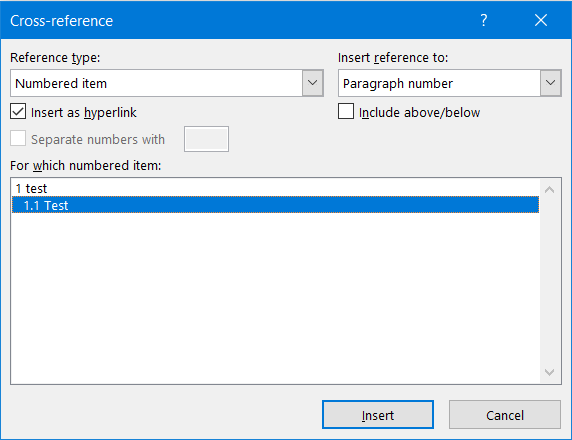This screenshot has height=440, width=572.
Task: Open the Reference type dropdown
Action: [x=313, y=83]
